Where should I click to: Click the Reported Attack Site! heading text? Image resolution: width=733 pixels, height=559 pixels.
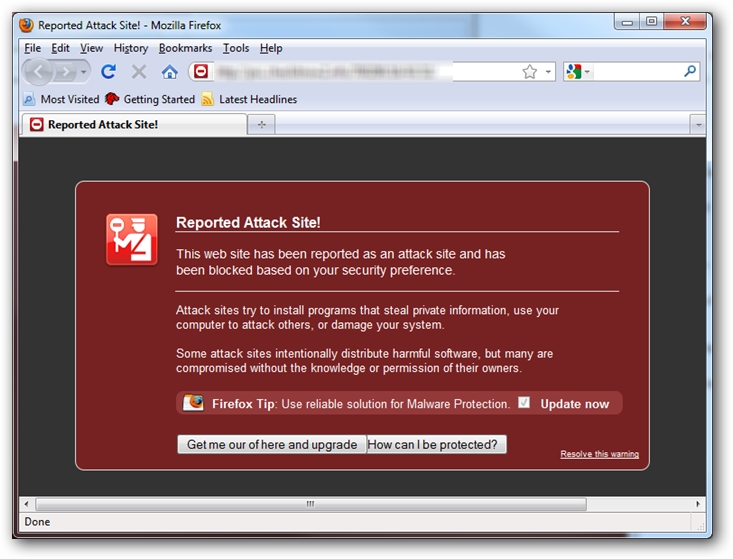248,222
